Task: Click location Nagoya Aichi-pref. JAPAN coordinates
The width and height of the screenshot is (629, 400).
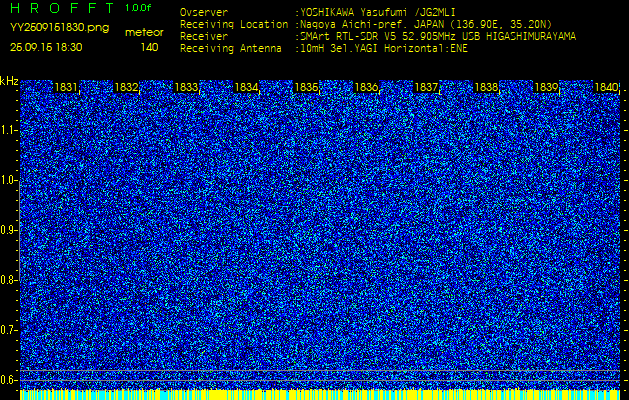Action: pos(426,24)
